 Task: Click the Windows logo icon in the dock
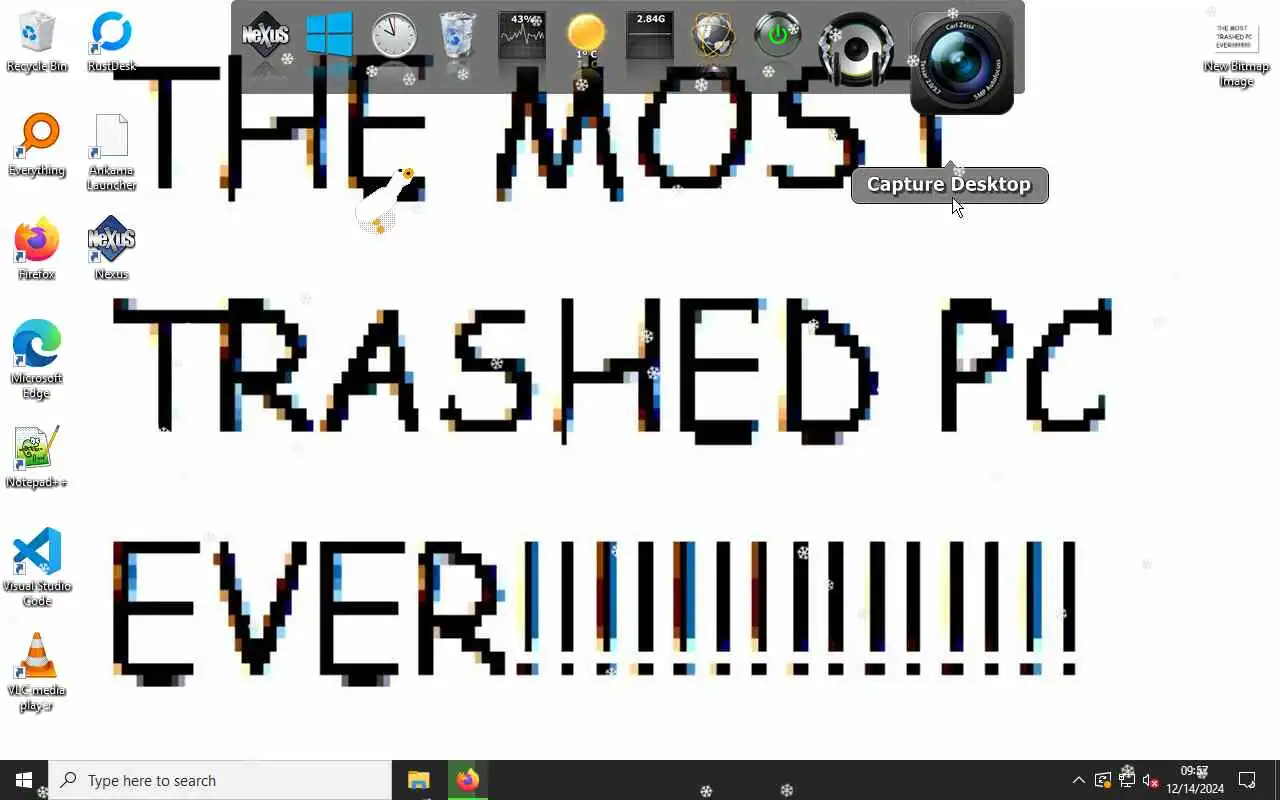(x=329, y=37)
